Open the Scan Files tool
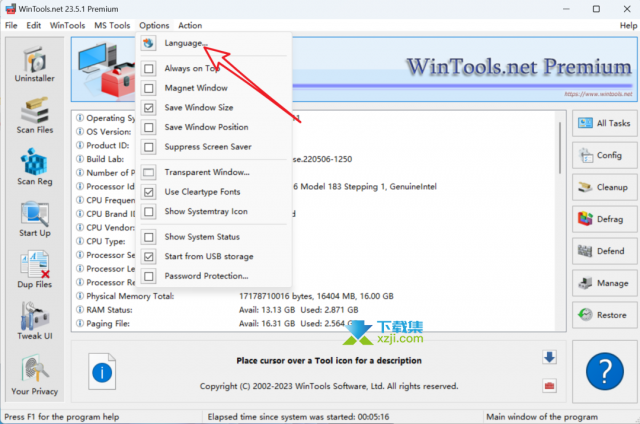640x424 pixels. [x=35, y=116]
